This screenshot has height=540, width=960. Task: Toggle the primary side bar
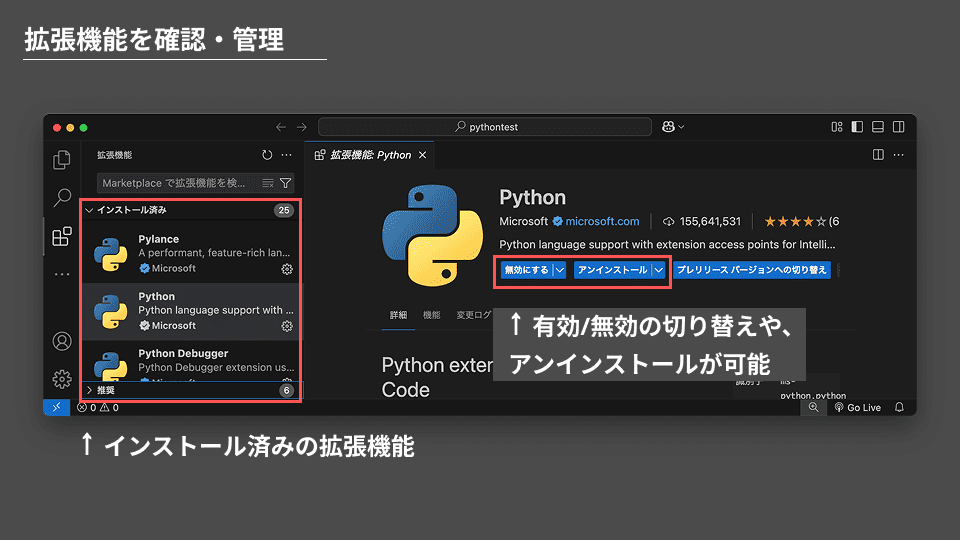857,127
